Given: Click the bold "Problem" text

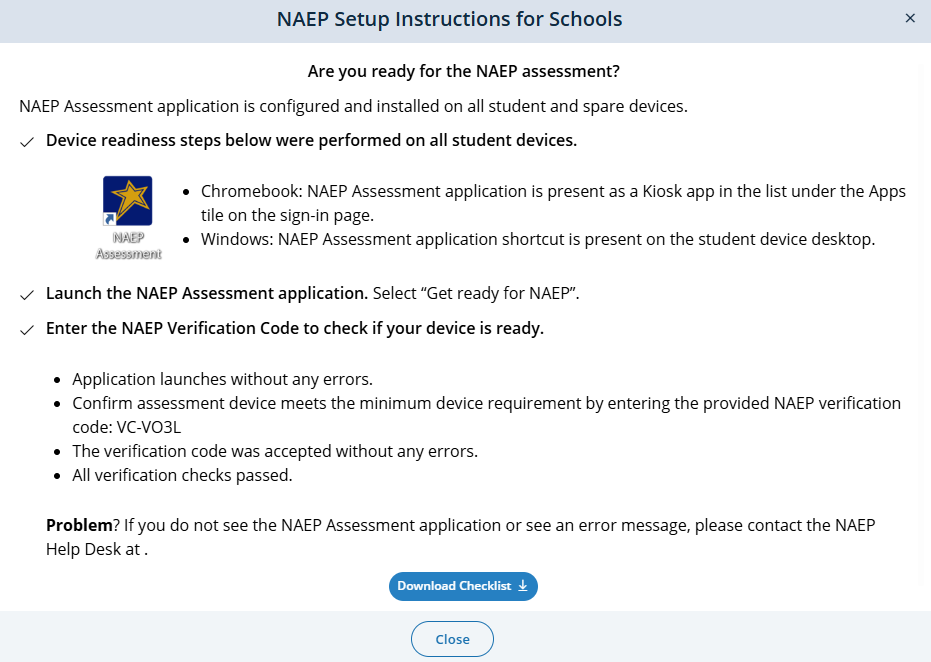Looking at the screenshot, I should click(x=79, y=525).
